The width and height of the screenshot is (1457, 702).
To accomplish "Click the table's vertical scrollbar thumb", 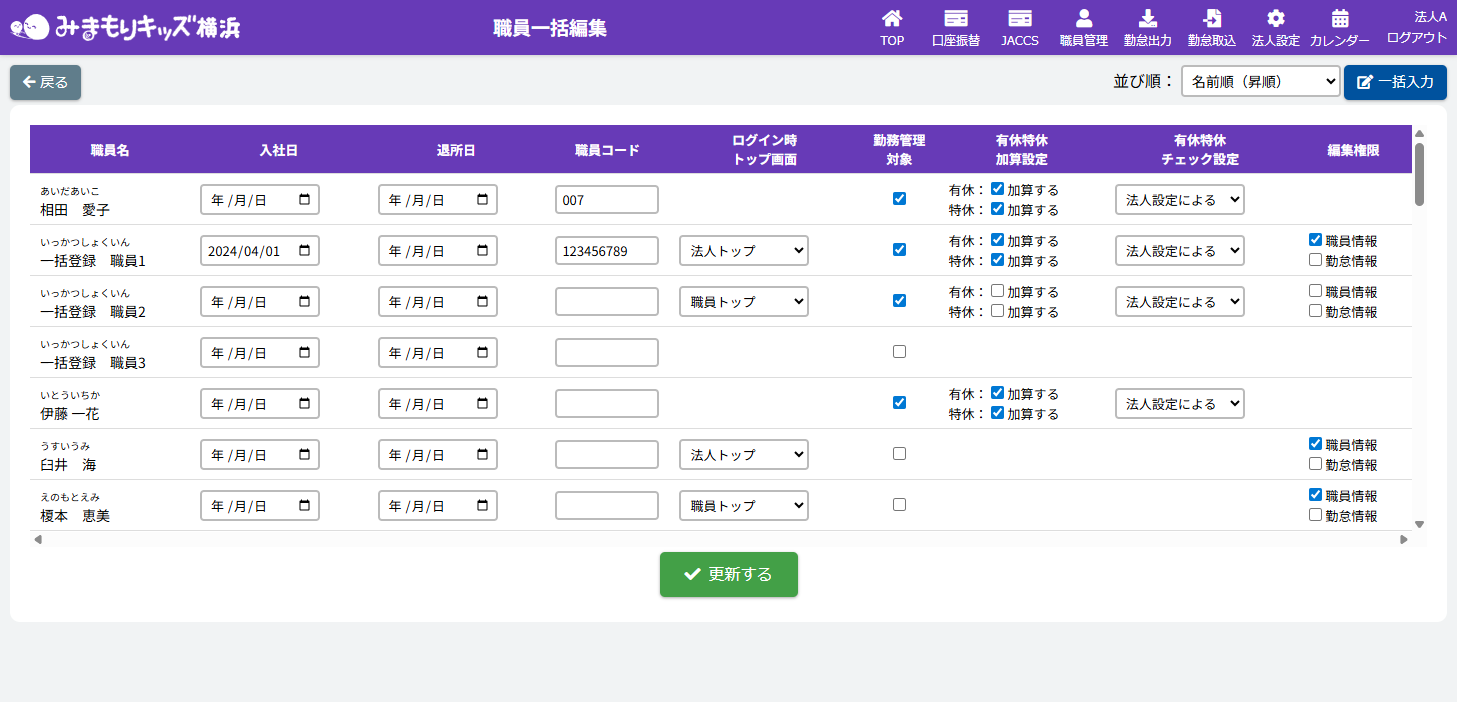I will [x=1419, y=174].
